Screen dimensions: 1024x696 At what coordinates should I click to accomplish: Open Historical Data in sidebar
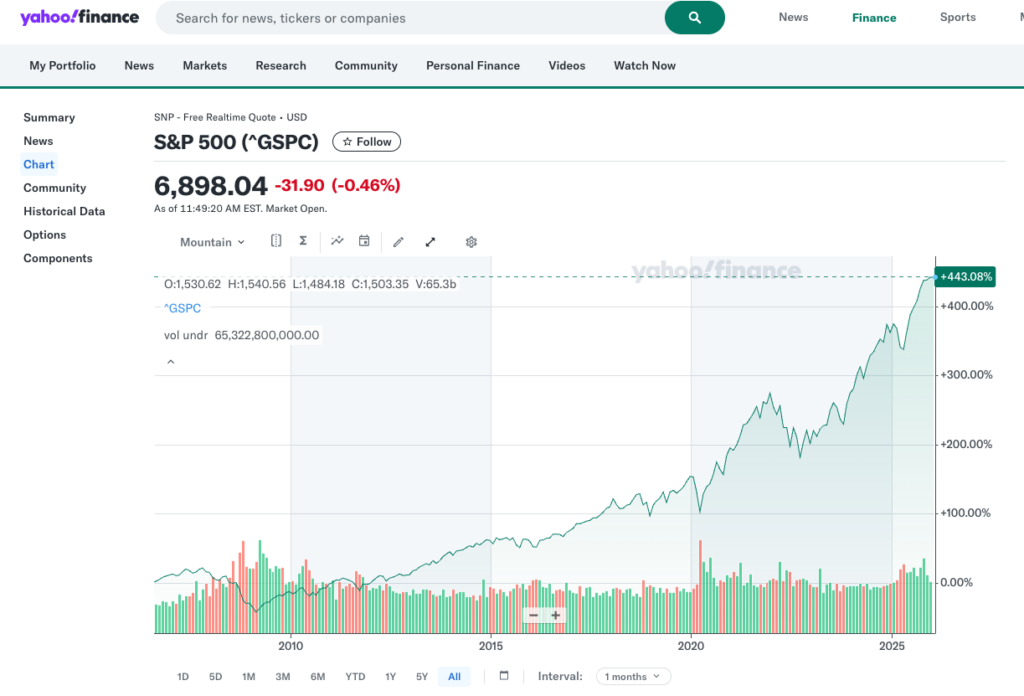click(x=64, y=211)
